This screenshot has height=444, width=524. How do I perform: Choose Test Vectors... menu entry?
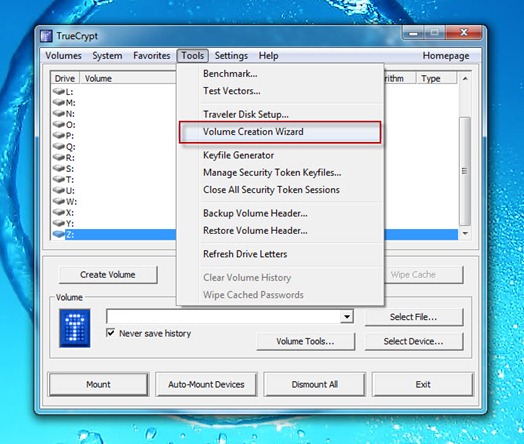click(281, 91)
